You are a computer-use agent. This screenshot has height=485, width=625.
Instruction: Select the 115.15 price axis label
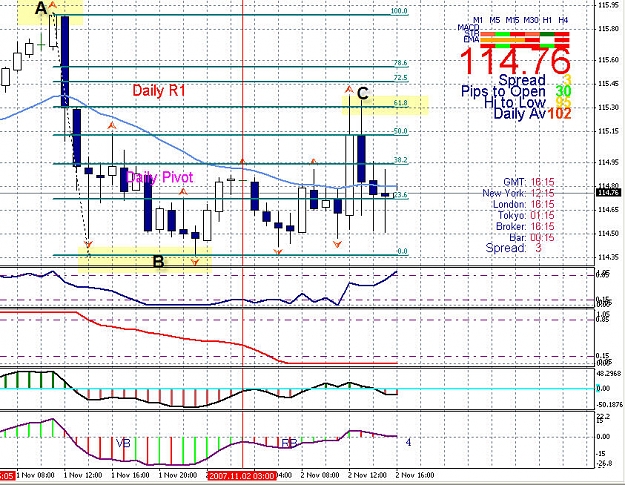point(609,131)
